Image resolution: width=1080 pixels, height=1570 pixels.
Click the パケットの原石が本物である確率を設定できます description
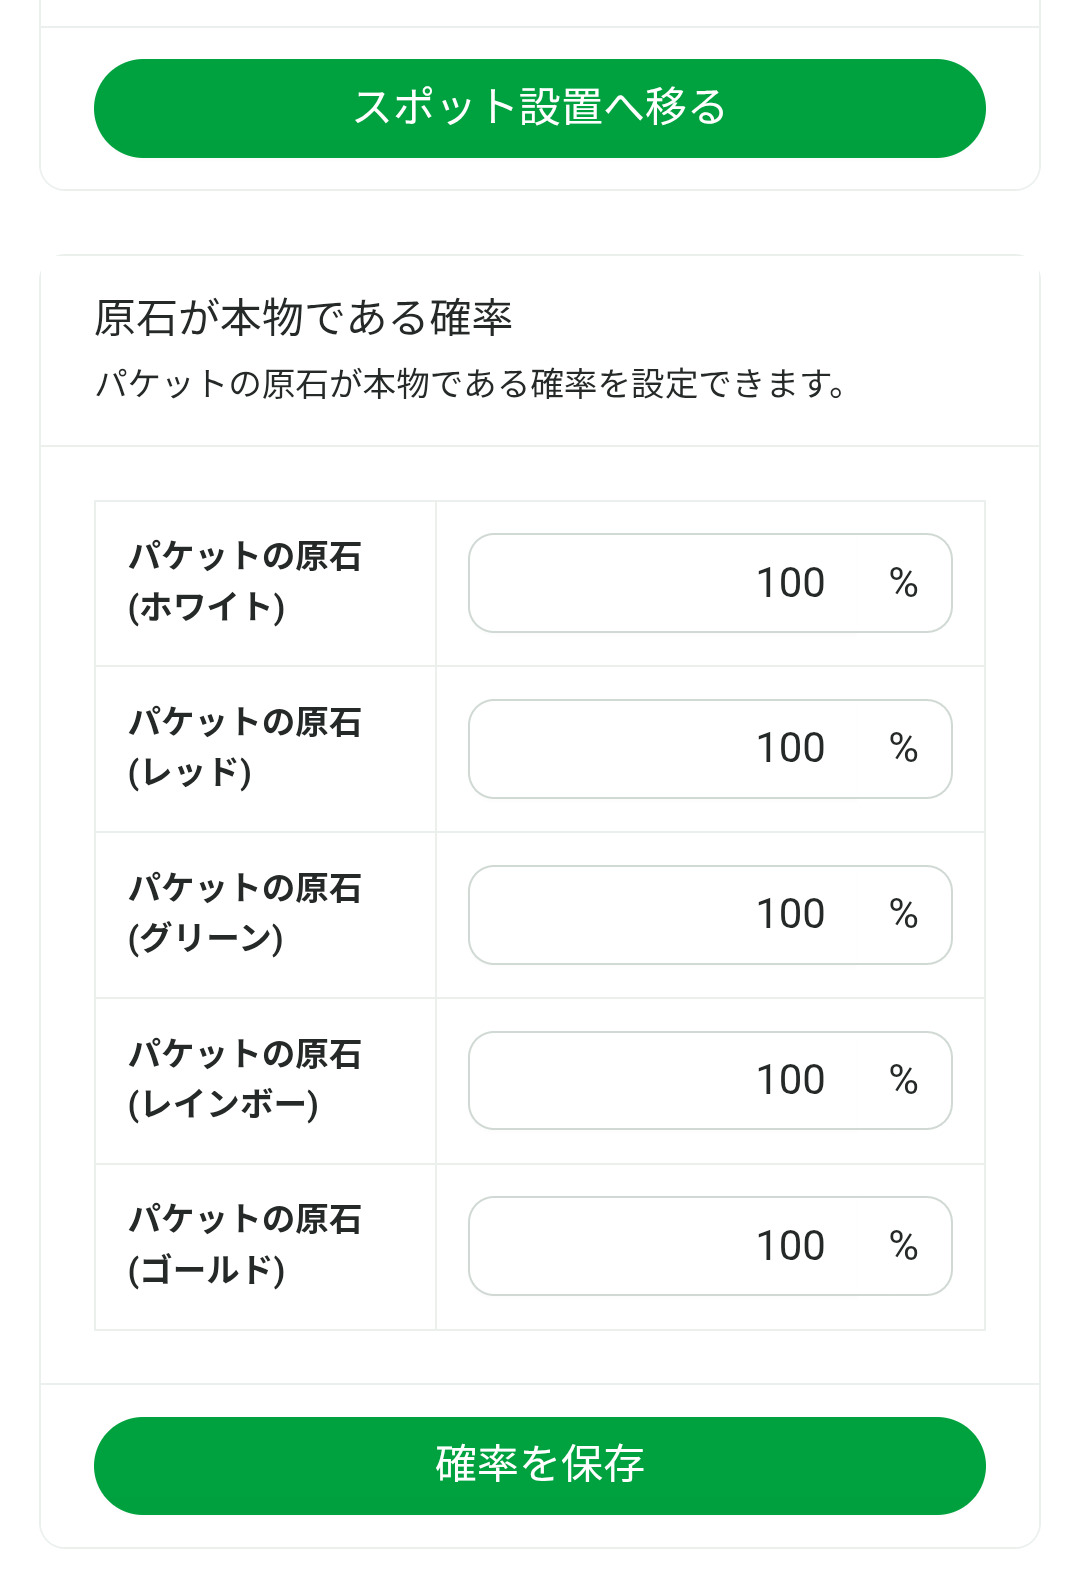point(470,384)
